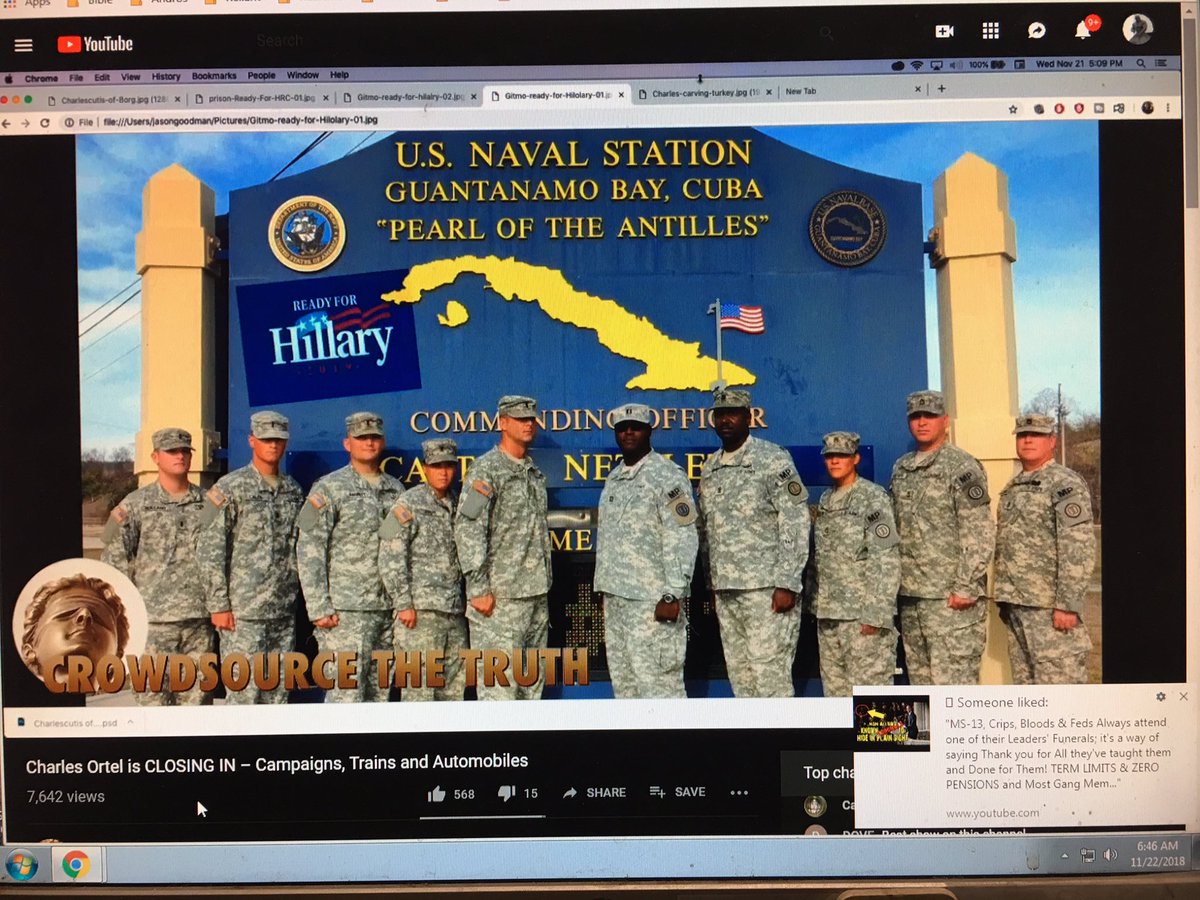
Task: Open the Windows Start menu
Action: 22,864
